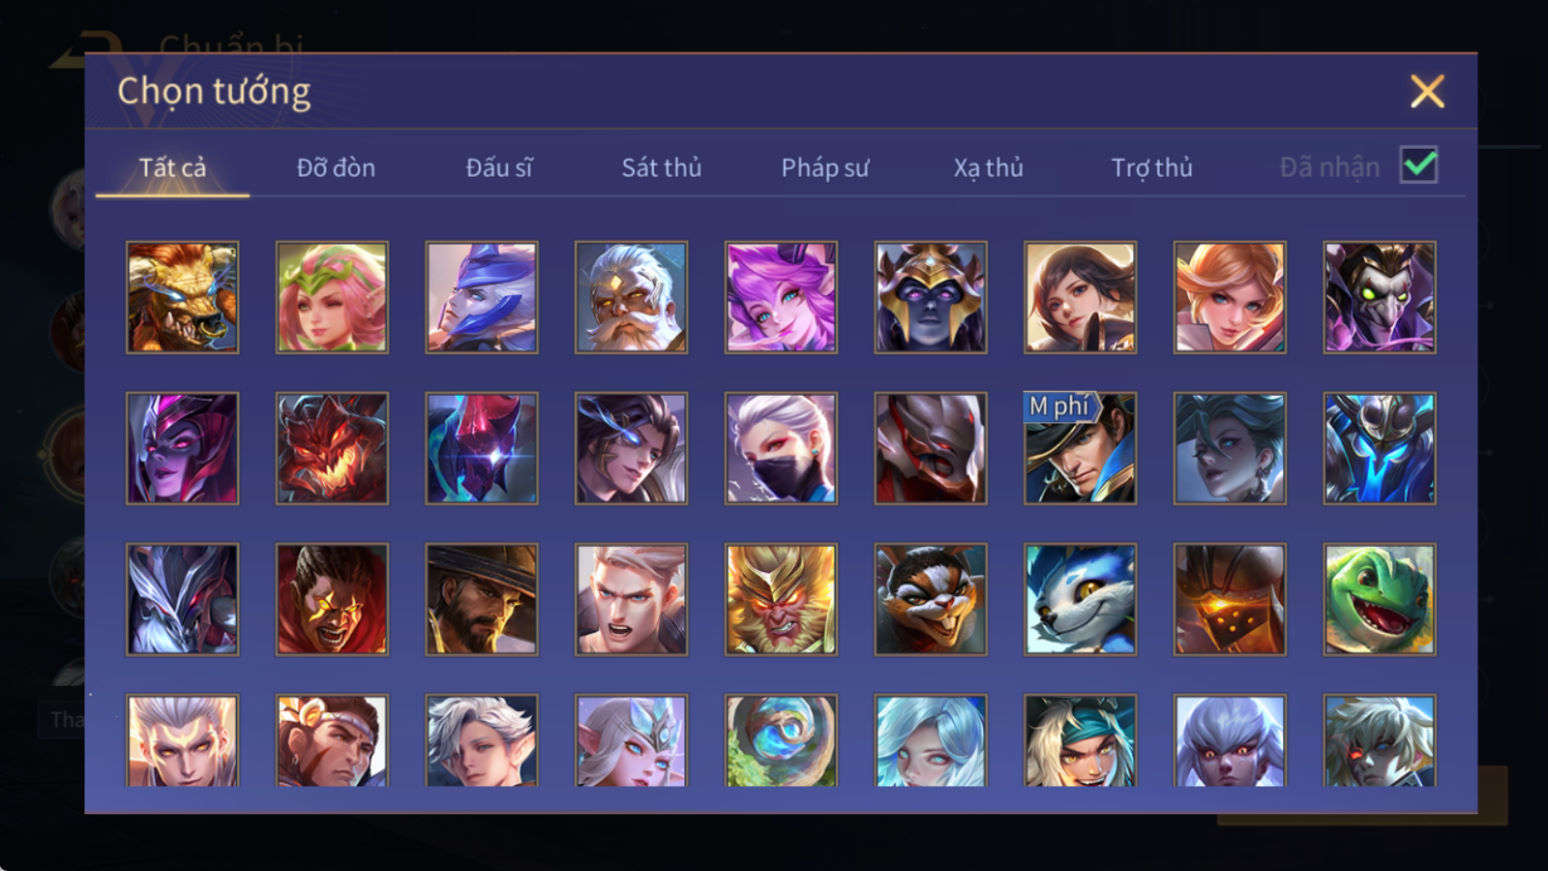Close the Chọn tướng dialog
The image size is (1548, 871).
point(1427,91)
